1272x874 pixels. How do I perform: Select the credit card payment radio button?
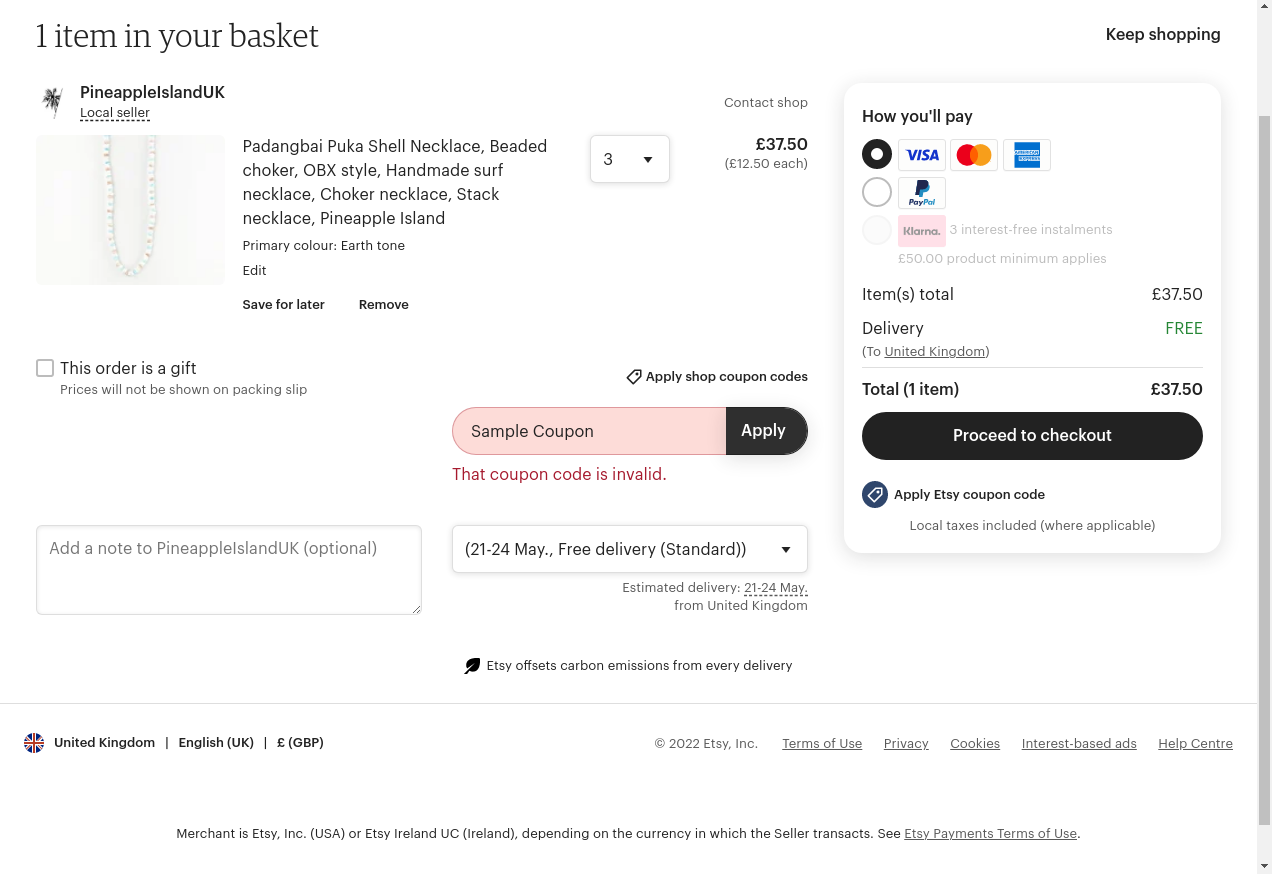pyautogui.click(x=877, y=154)
